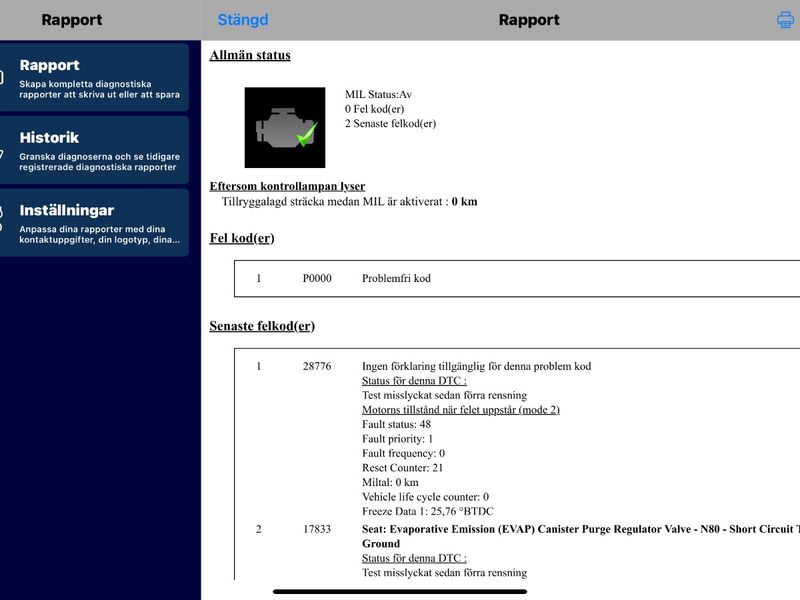Click the 'Problemfri kod' description
Image resolution: width=800 pixels, height=600 pixels.
pos(396,278)
